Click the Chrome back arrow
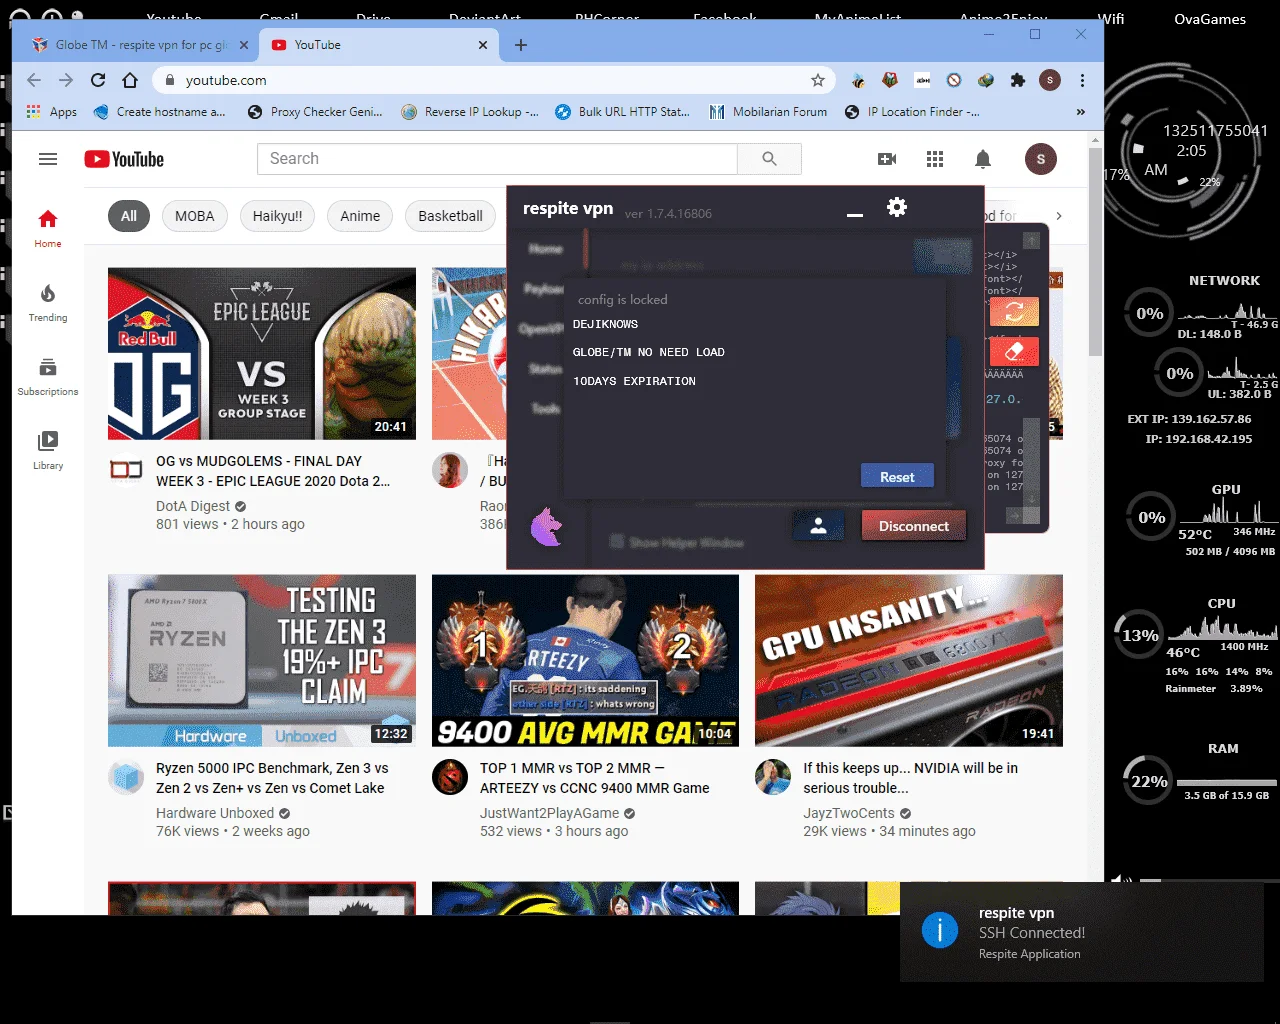Screen dimensions: 1280x1024 click(x=34, y=80)
